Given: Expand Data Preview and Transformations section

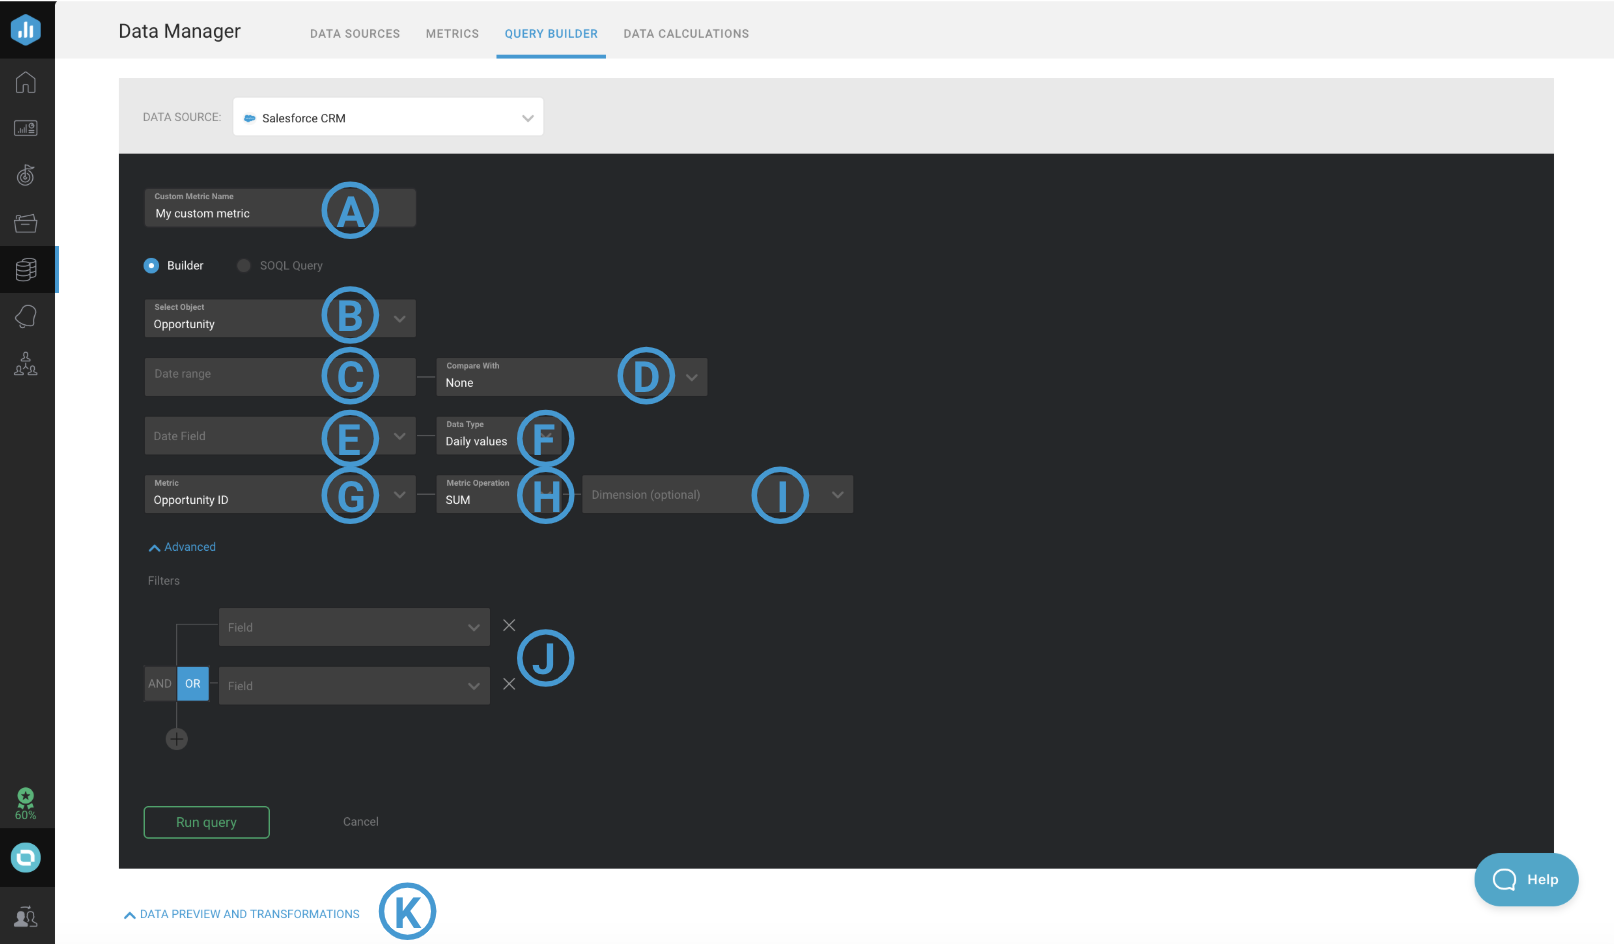Looking at the screenshot, I should click(241, 914).
